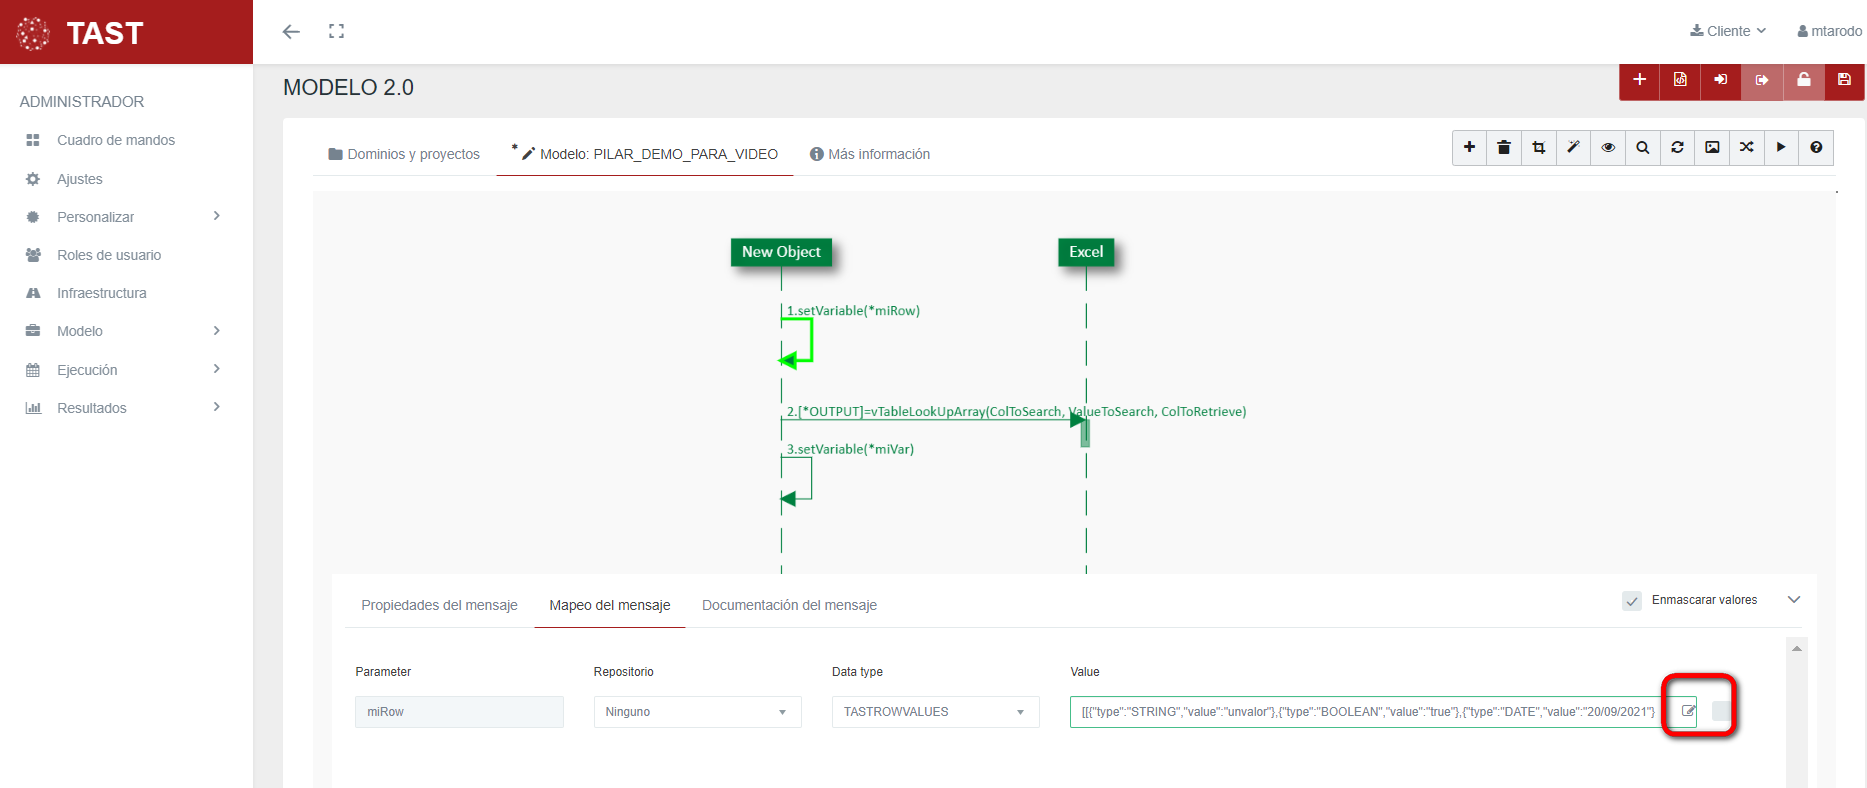Switch to Propiedades del mensaje tab
Image resolution: width=1867 pixels, height=788 pixels.
[x=439, y=605]
